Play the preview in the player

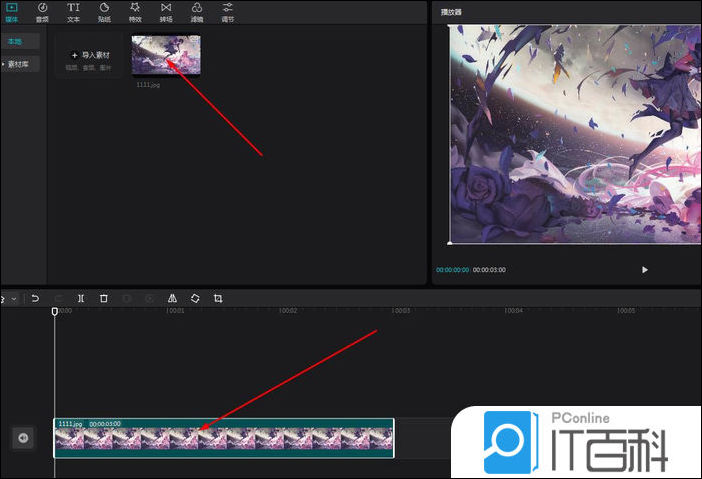[x=644, y=269]
